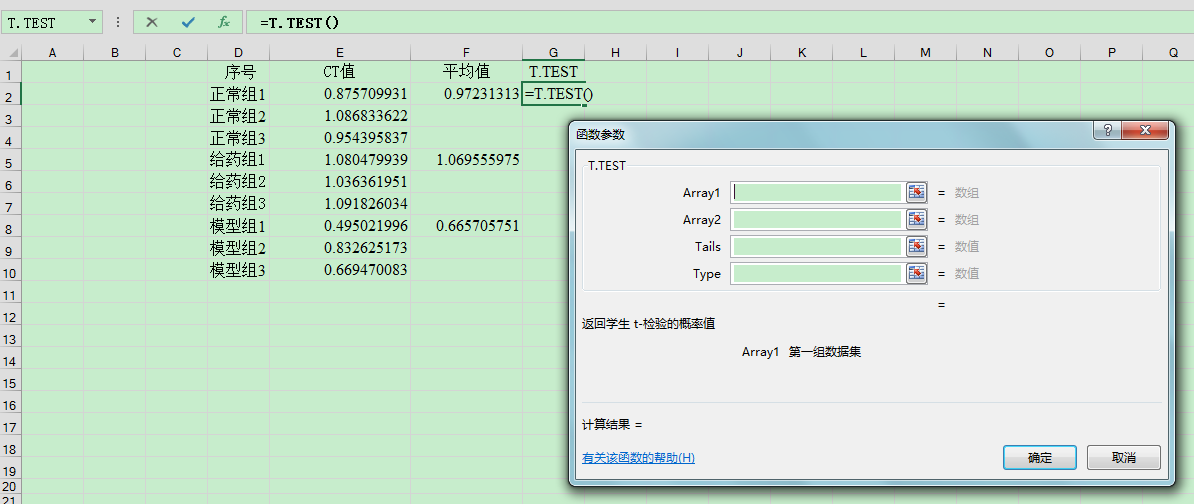Click into the Array1 input field

[x=817, y=193]
